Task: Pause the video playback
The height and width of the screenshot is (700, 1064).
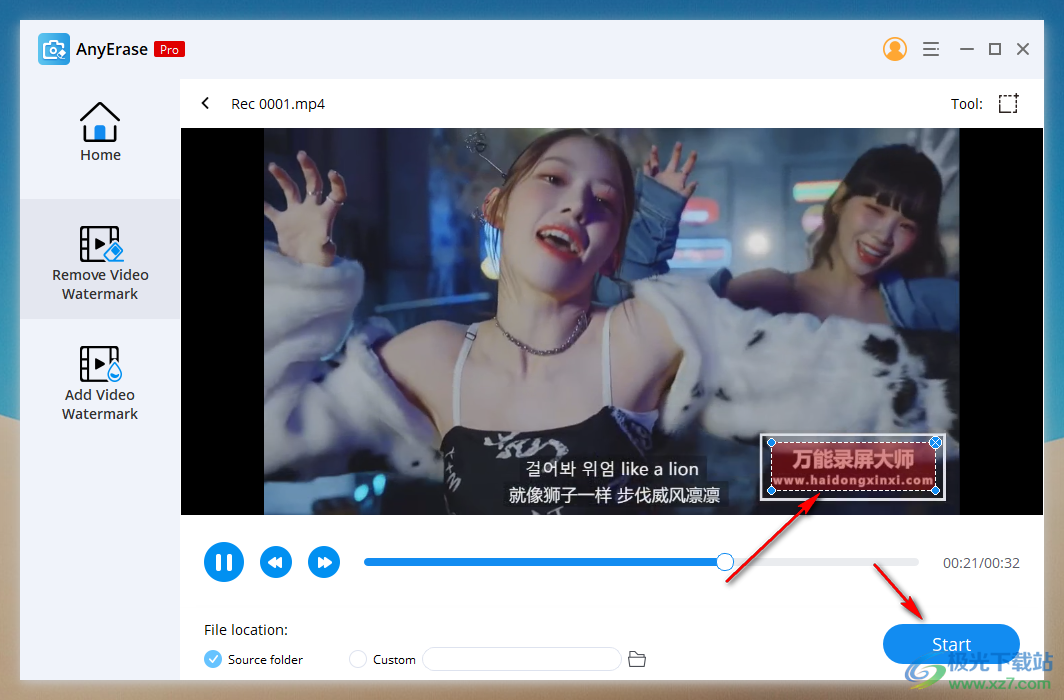Action: [x=224, y=562]
